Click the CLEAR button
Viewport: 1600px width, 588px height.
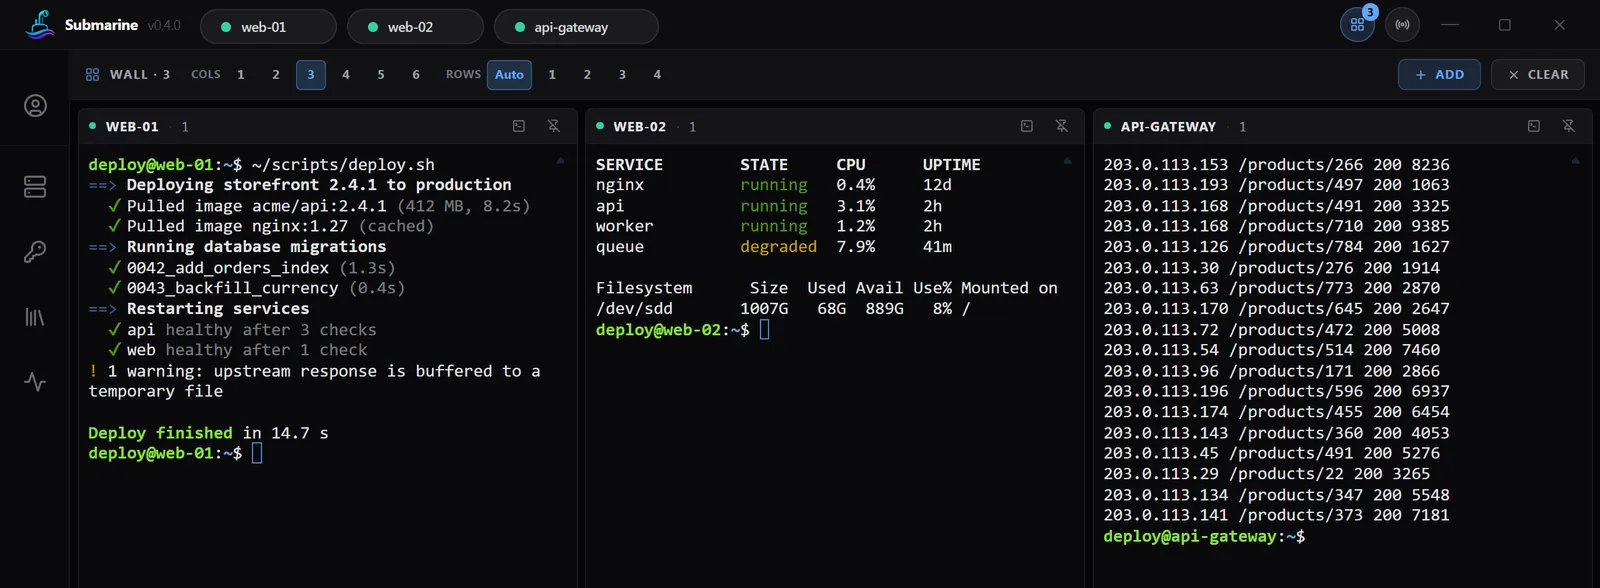coord(1538,75)
